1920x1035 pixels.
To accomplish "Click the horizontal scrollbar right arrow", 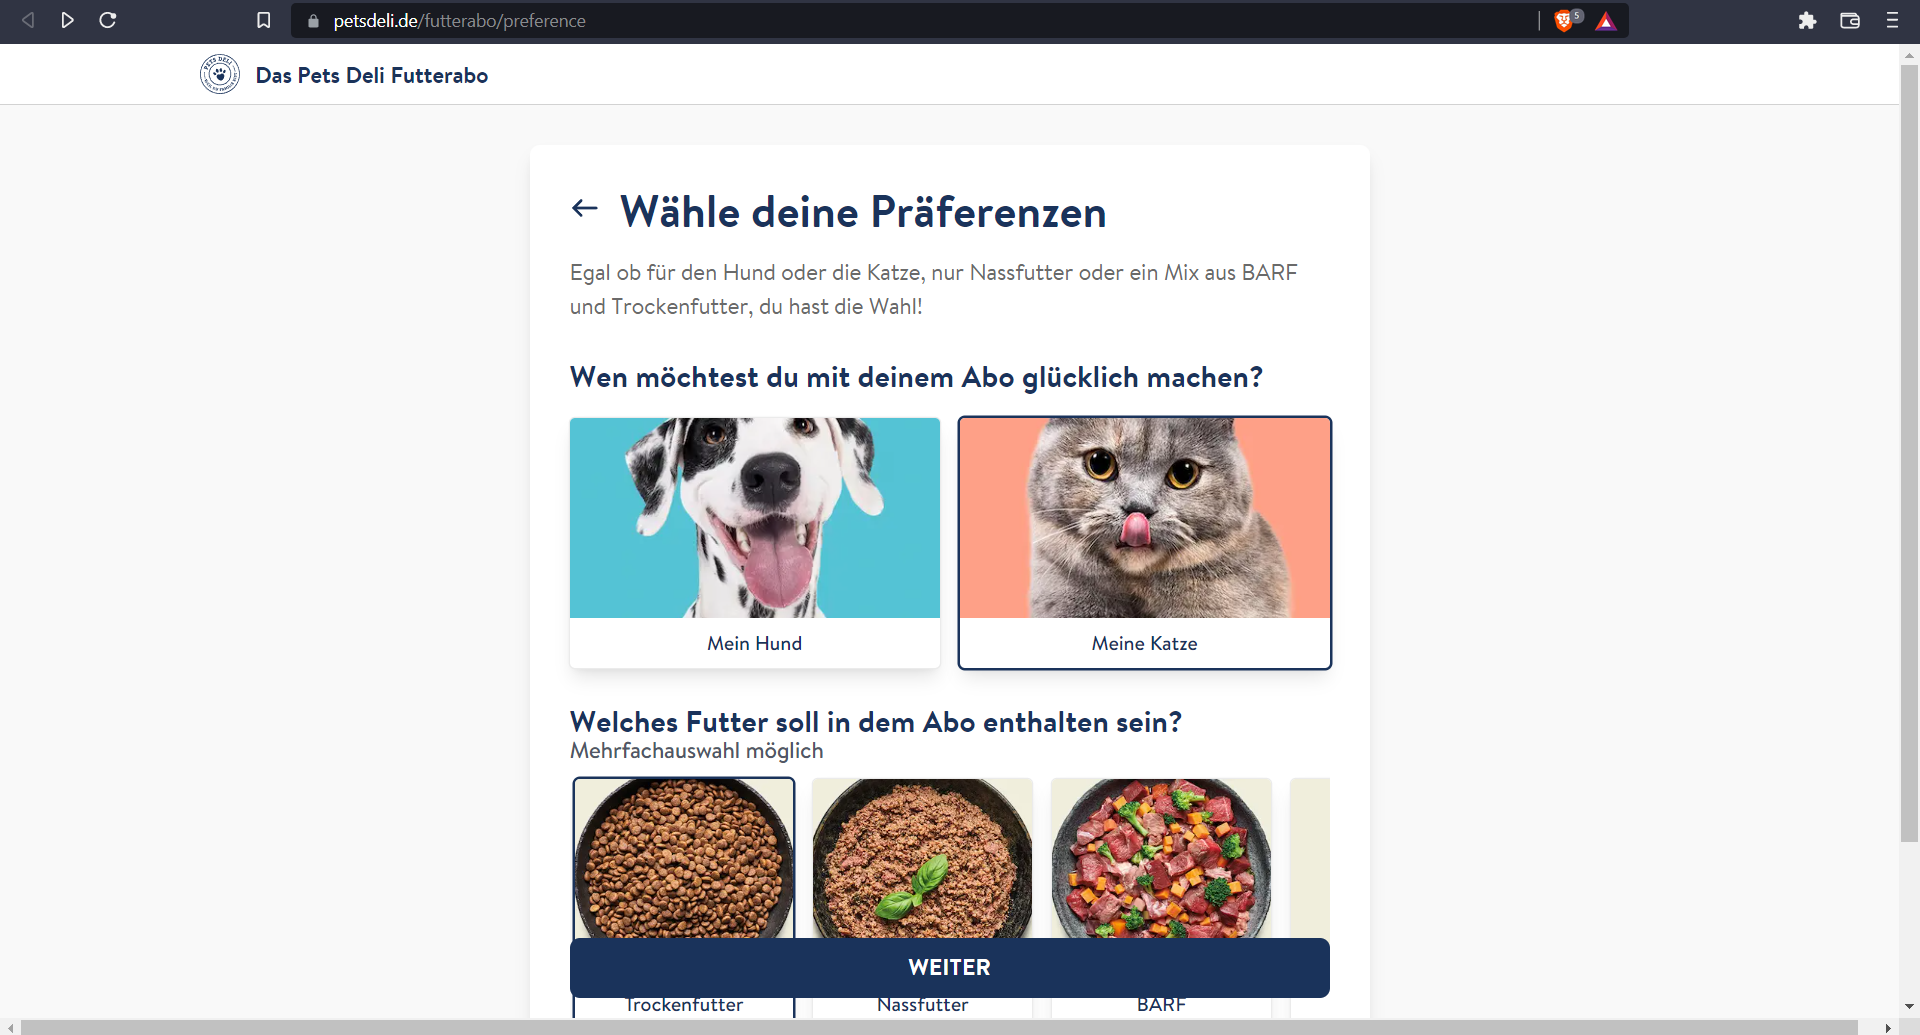I will (1888, 1027).
